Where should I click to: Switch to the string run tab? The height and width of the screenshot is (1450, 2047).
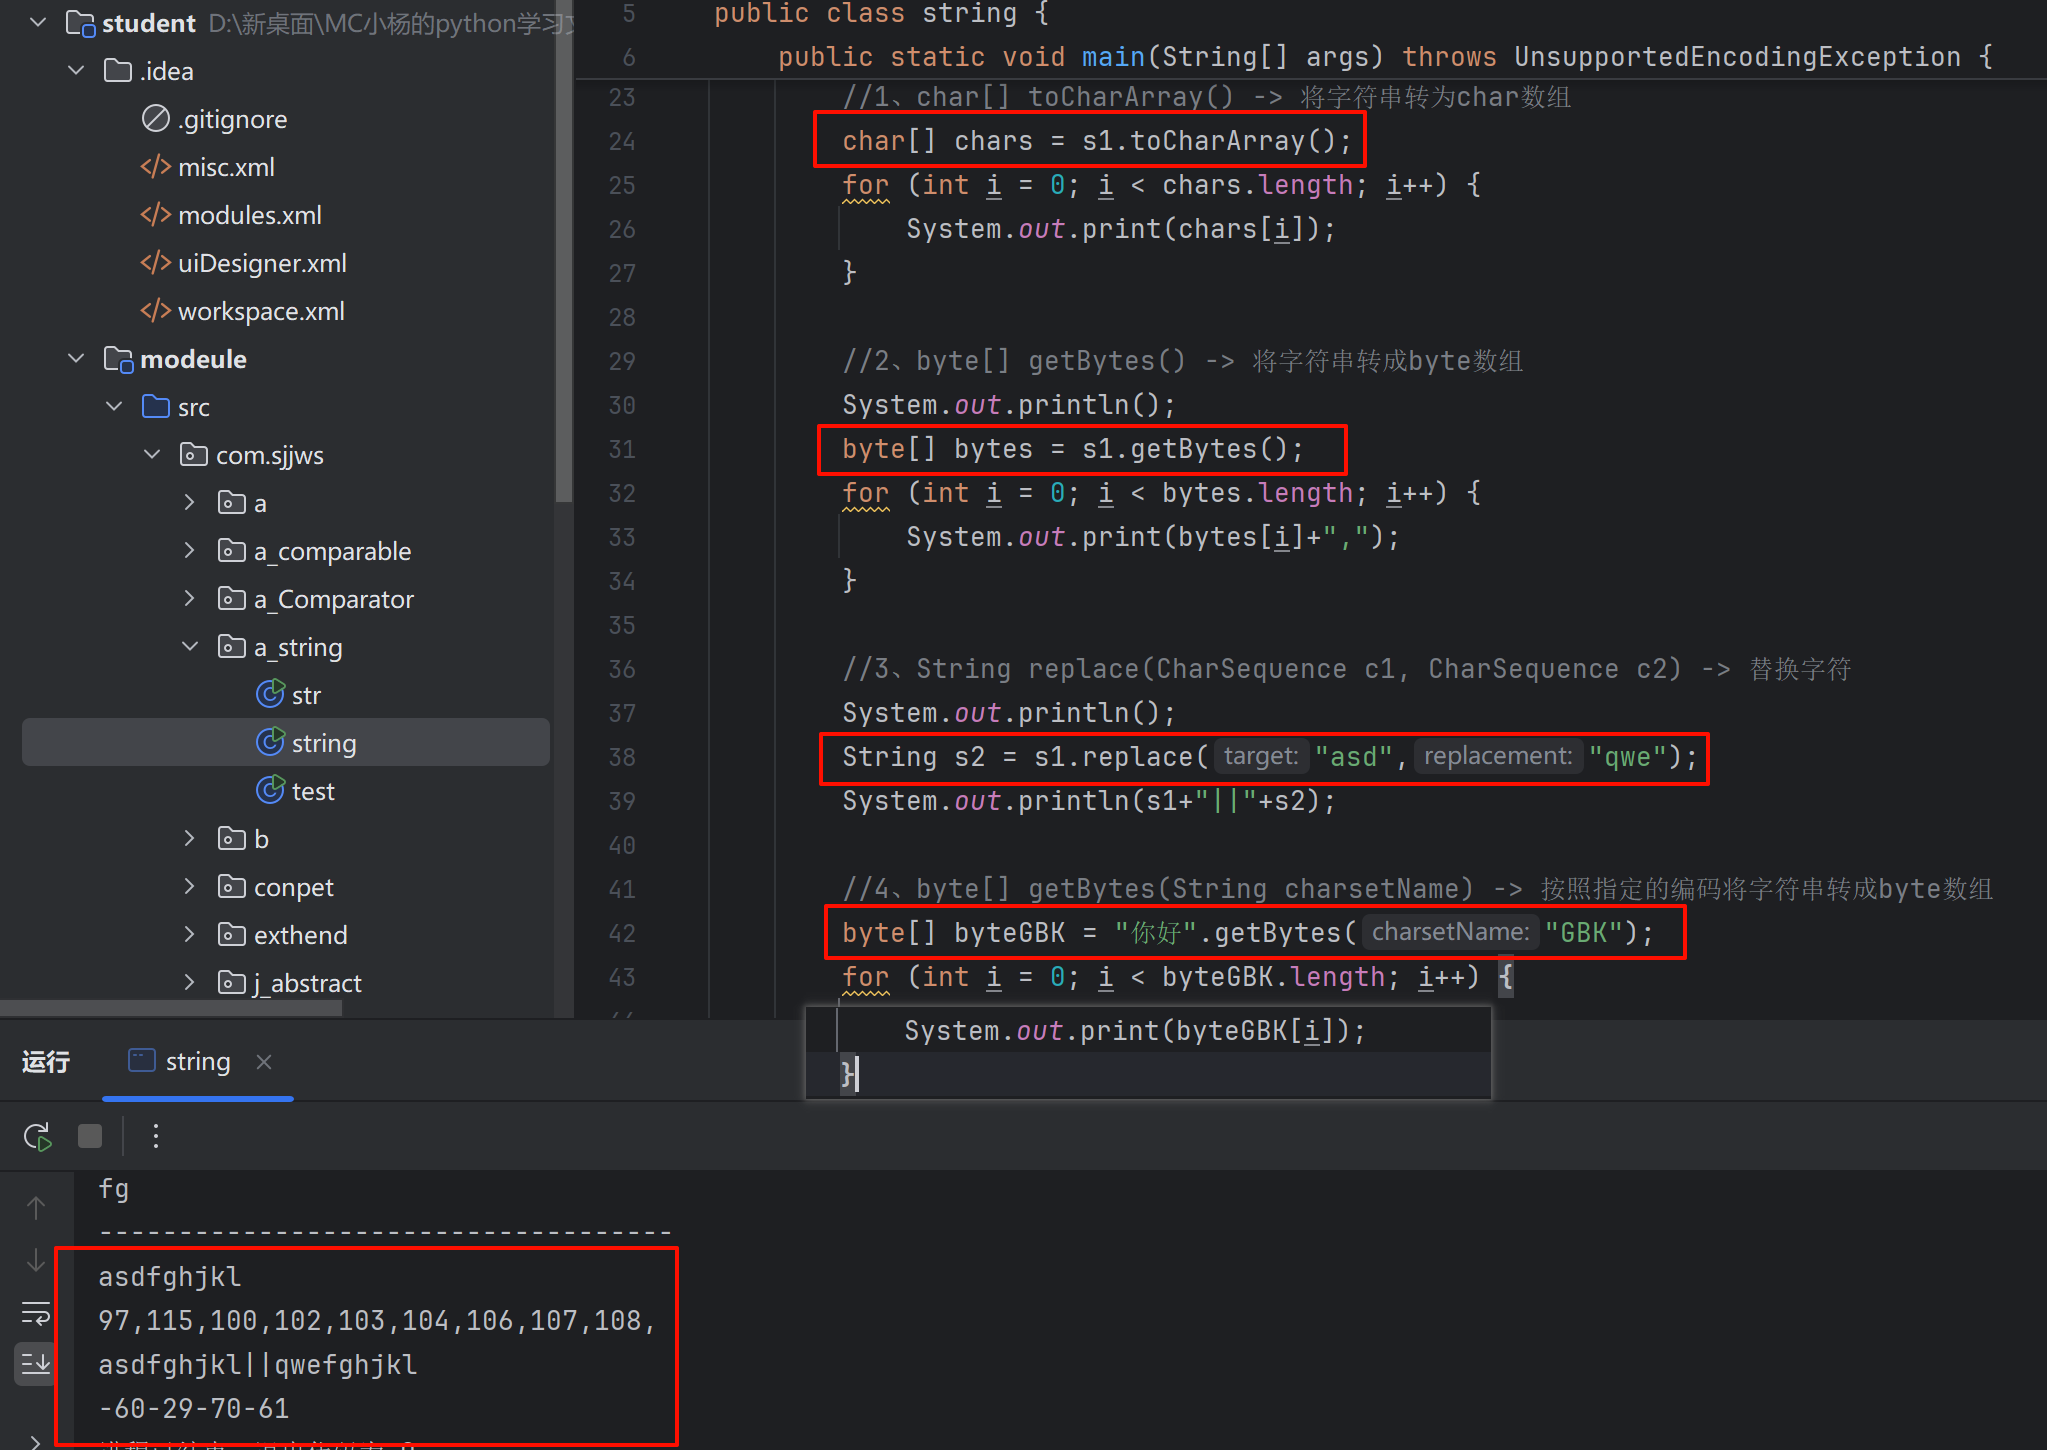tap(196, 1061)
